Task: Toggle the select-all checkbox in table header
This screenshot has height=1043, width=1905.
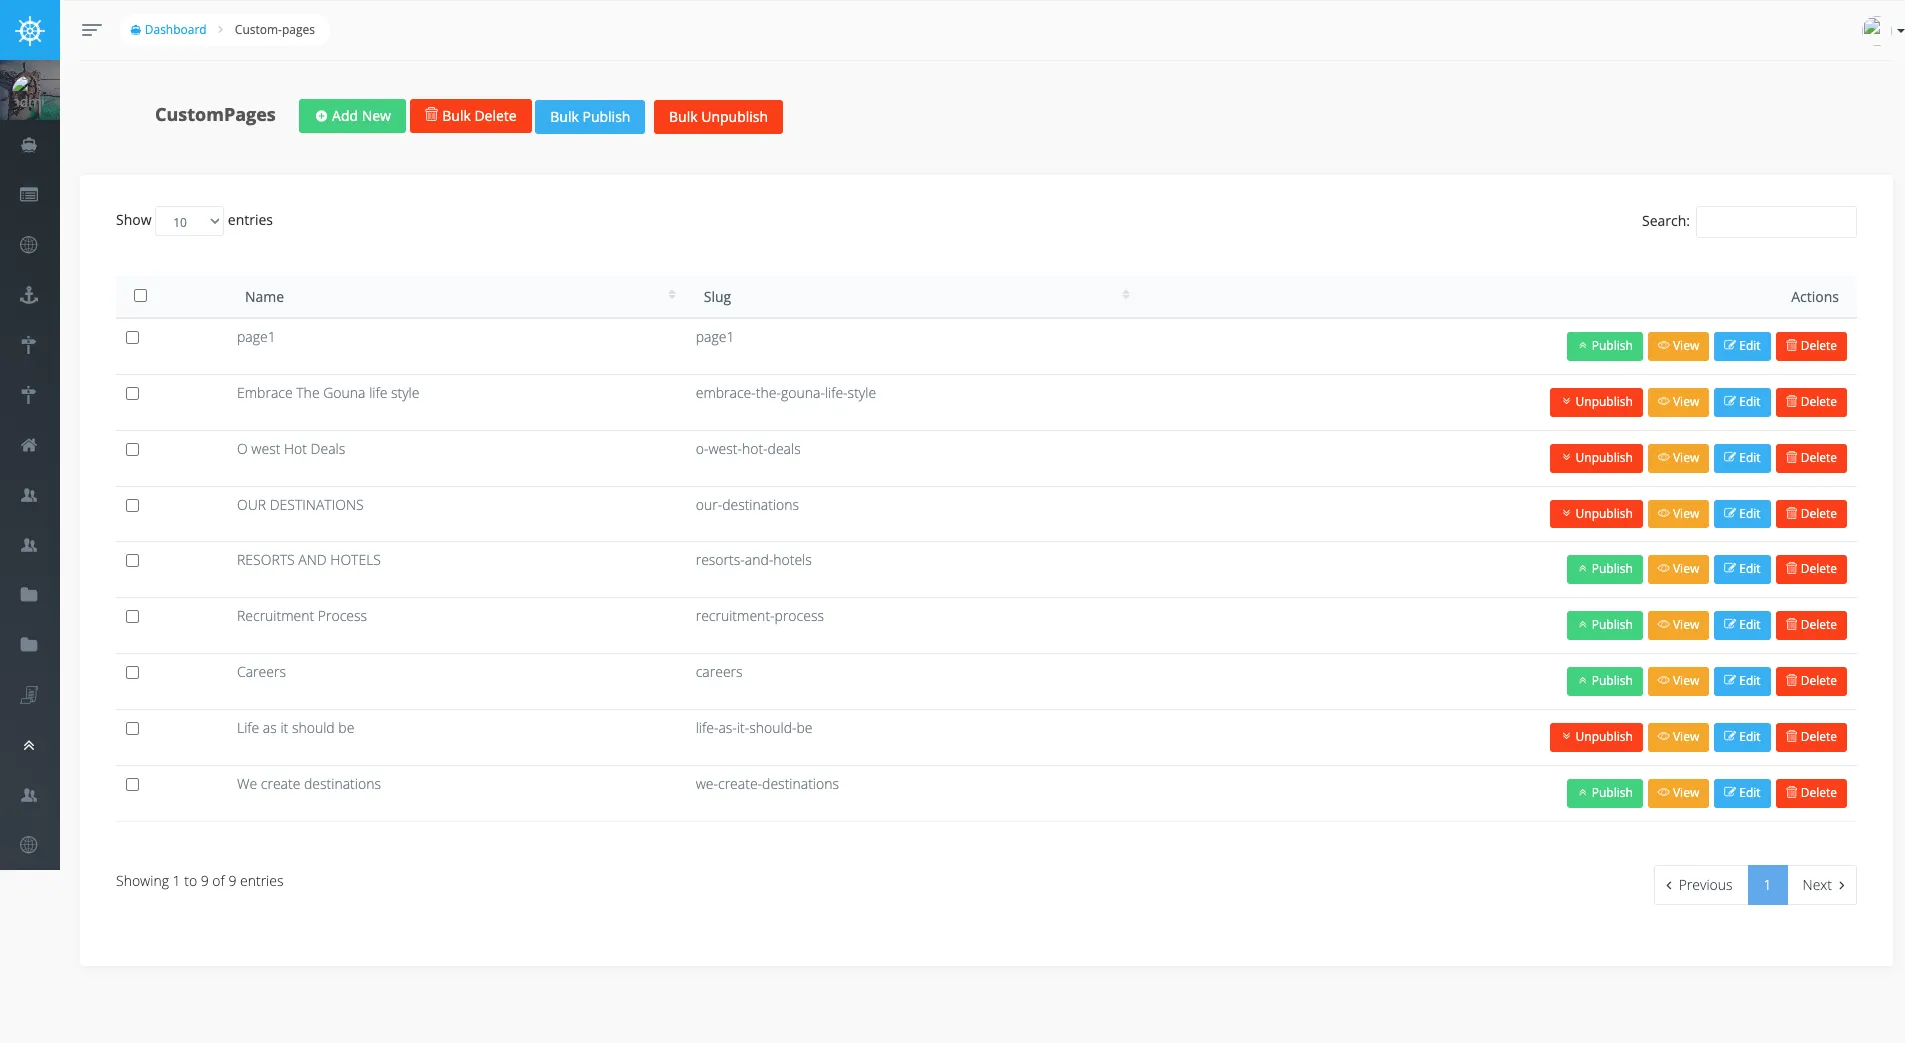Action: pos(140,295)
